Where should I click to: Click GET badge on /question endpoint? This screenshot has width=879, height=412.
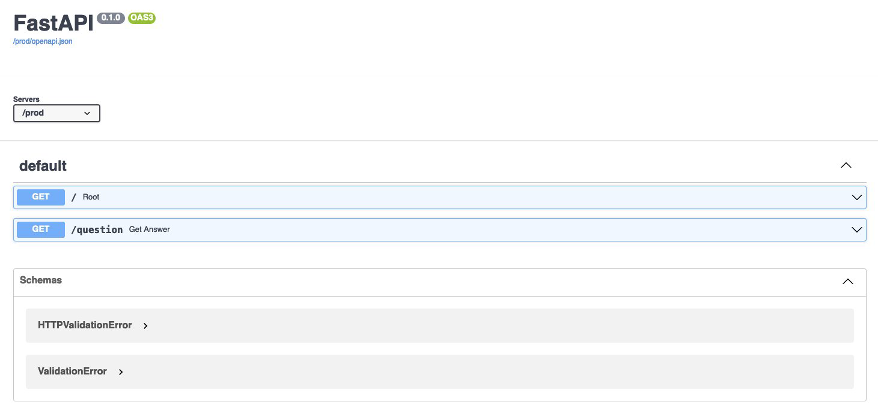point(41,229)
